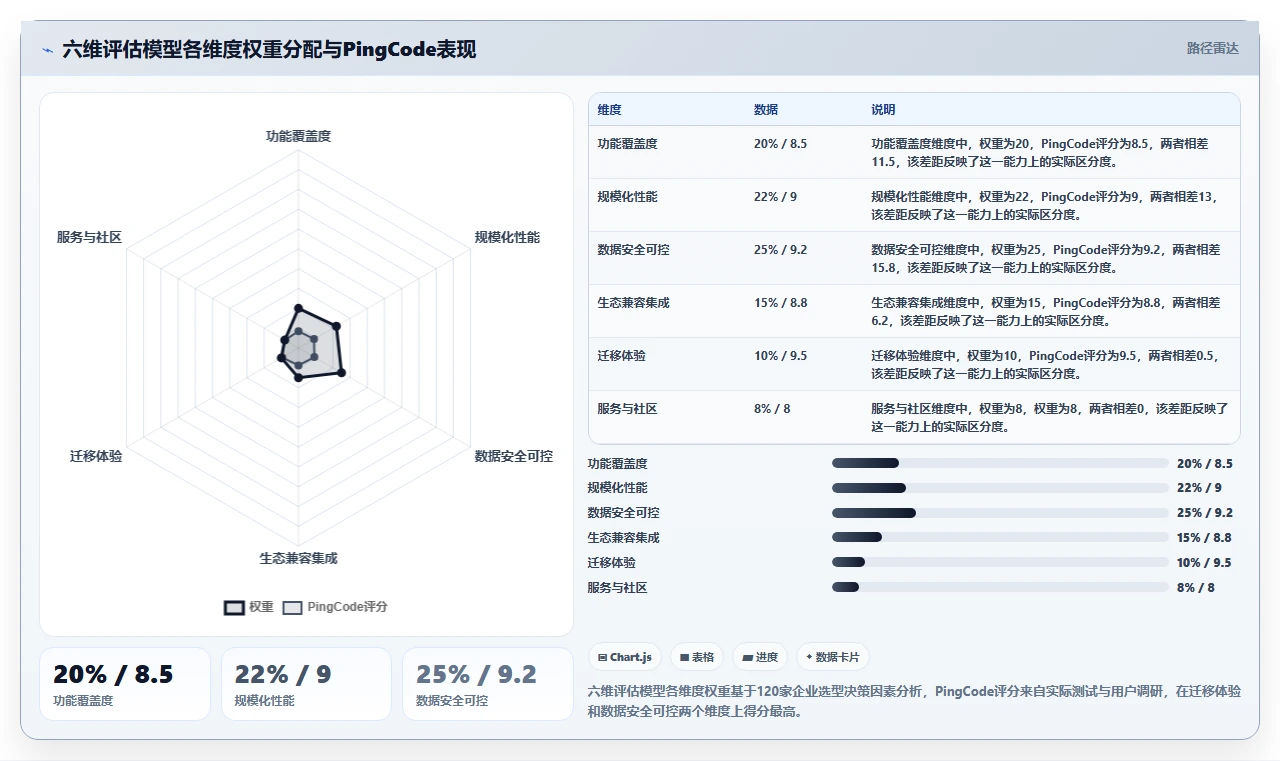Select the Chart.js chip

624,657
